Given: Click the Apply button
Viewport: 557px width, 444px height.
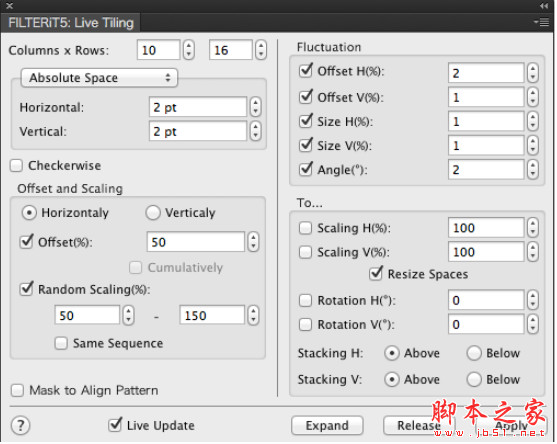Looking at the screenshot, I should tap(511, 425).
